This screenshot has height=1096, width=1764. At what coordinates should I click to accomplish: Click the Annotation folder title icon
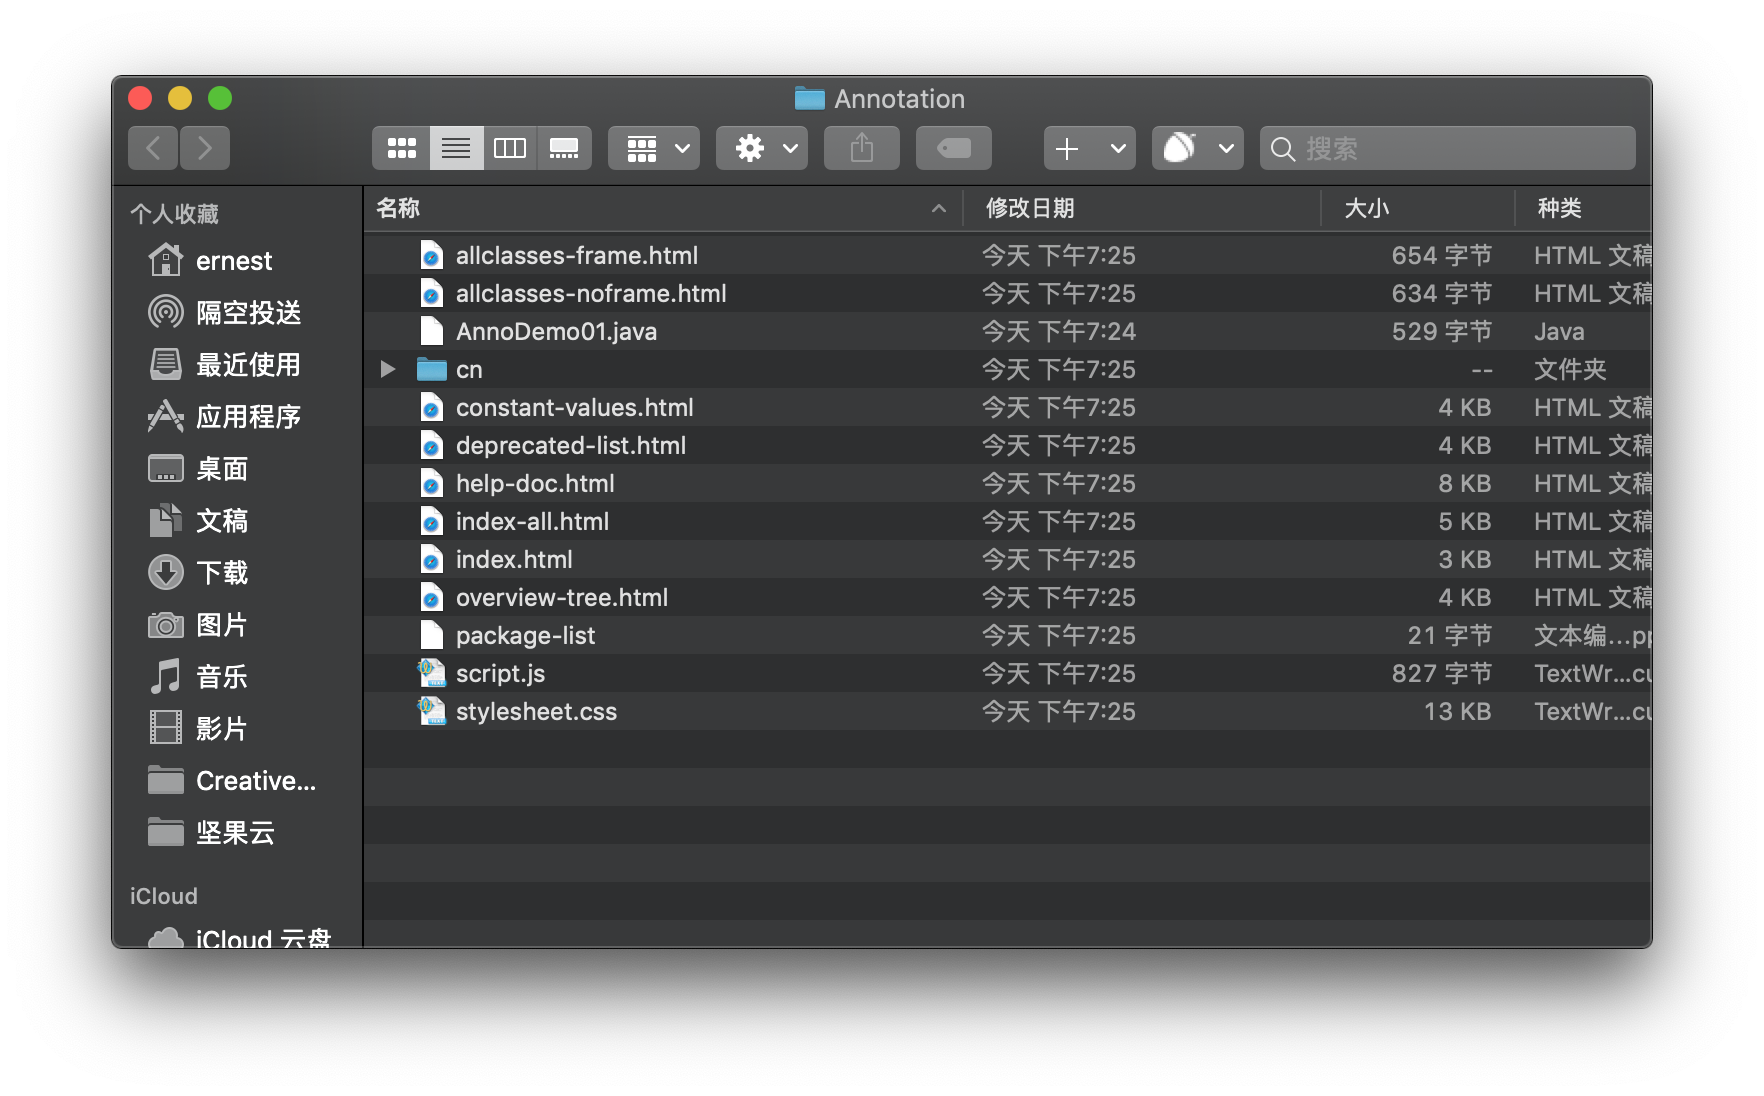point(809,98)
